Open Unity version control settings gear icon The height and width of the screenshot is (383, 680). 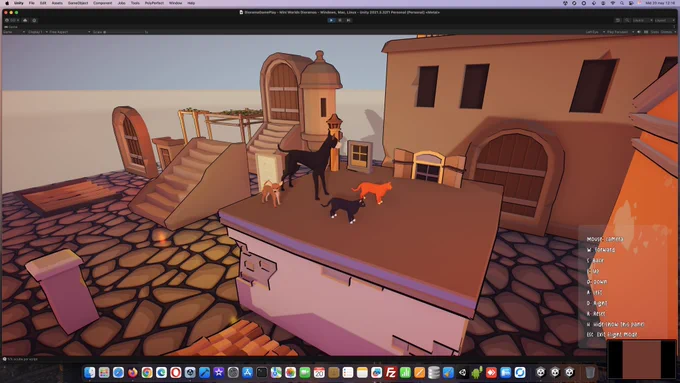coord(34,20)
